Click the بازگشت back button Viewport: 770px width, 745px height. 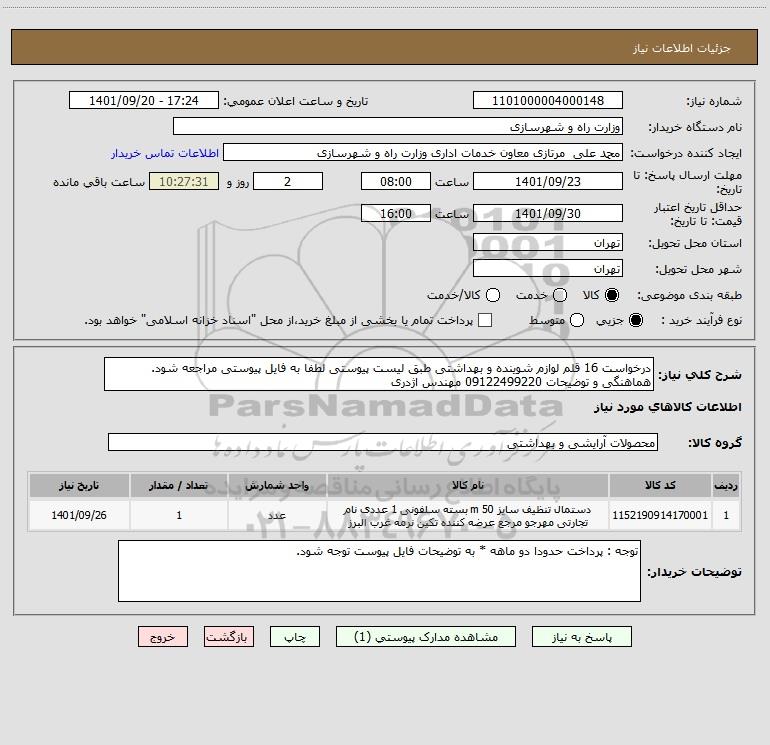(x=229, y=637)
